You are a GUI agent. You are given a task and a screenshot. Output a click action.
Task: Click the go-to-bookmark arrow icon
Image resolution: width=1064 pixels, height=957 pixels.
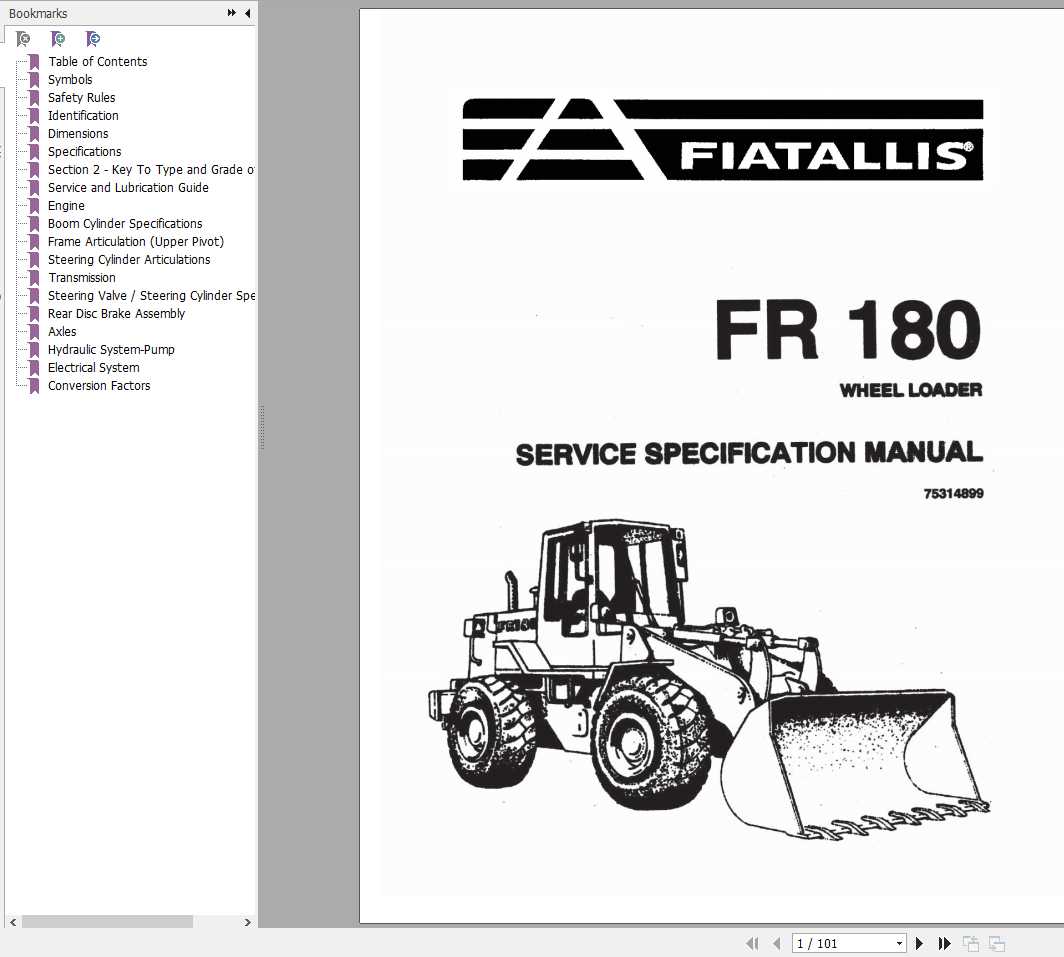[x=93, y=38]
